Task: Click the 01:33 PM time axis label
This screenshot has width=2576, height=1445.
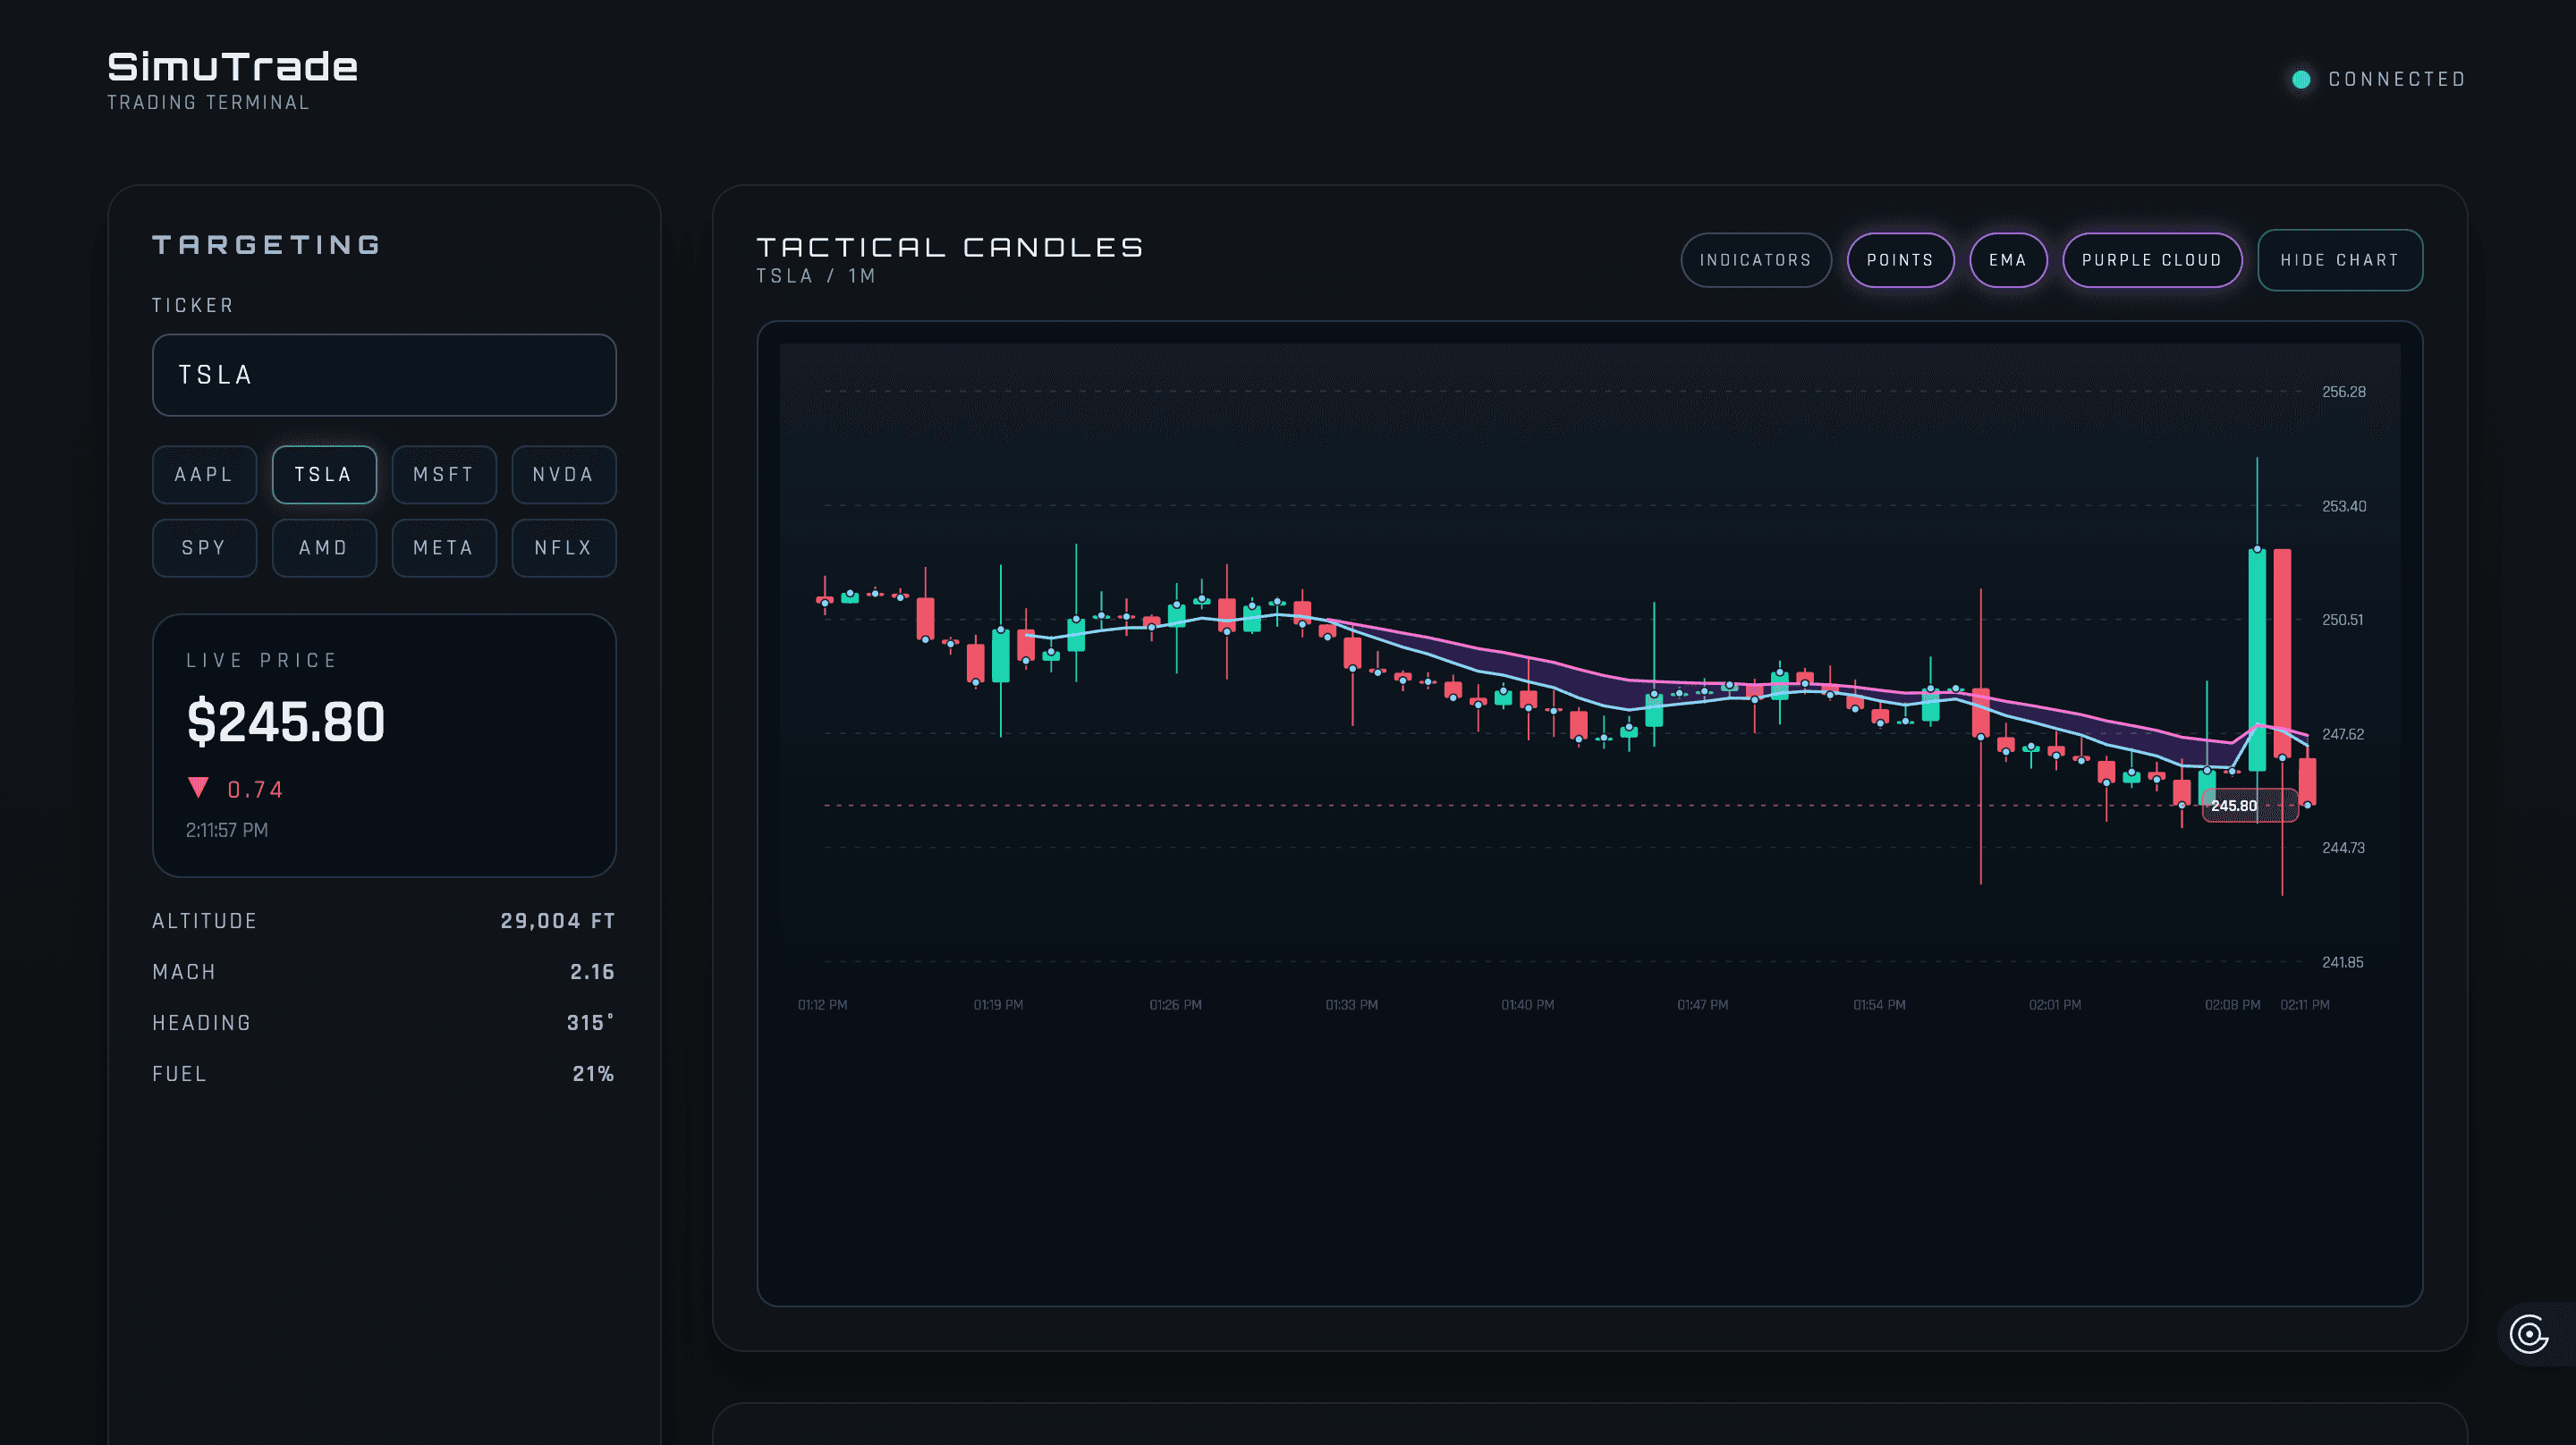Action: 1352,1005
